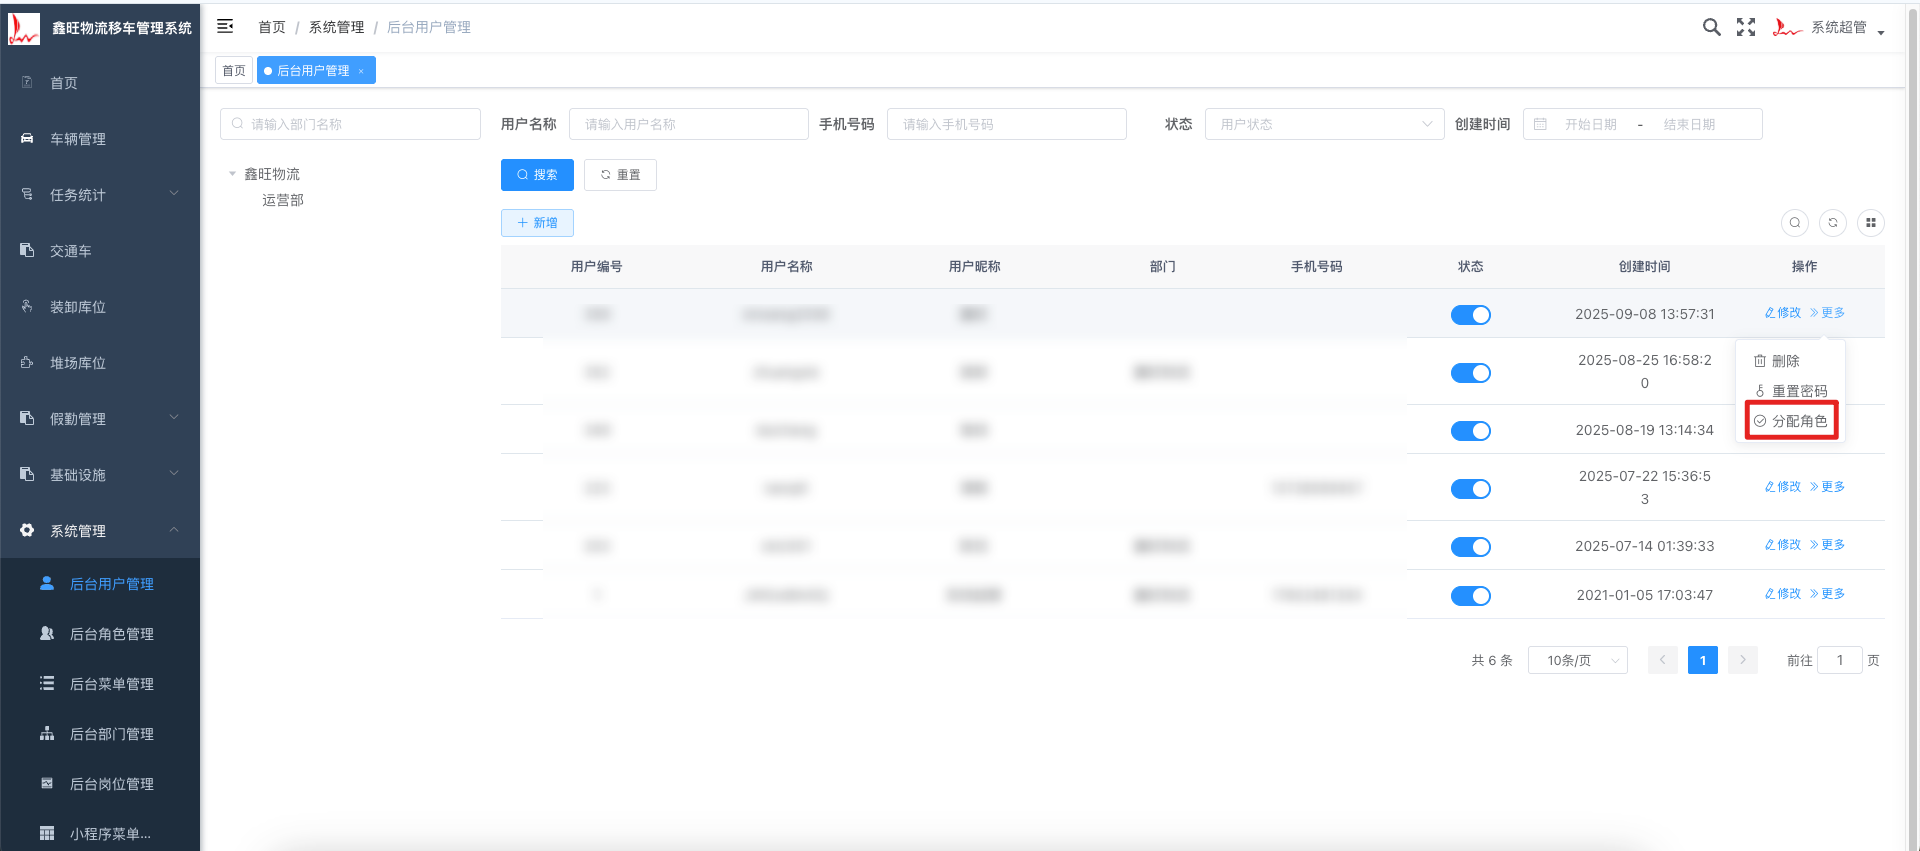Expand the 基础设施 sidebar menu
The image size is (1920, 851).
tap(100, 475)
